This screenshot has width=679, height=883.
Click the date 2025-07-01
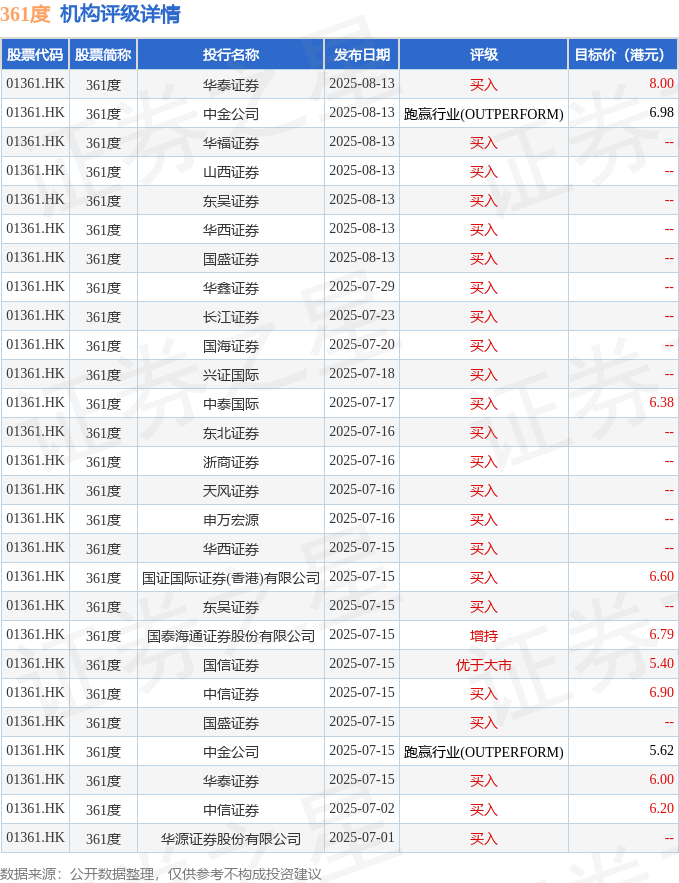point(362,837)
